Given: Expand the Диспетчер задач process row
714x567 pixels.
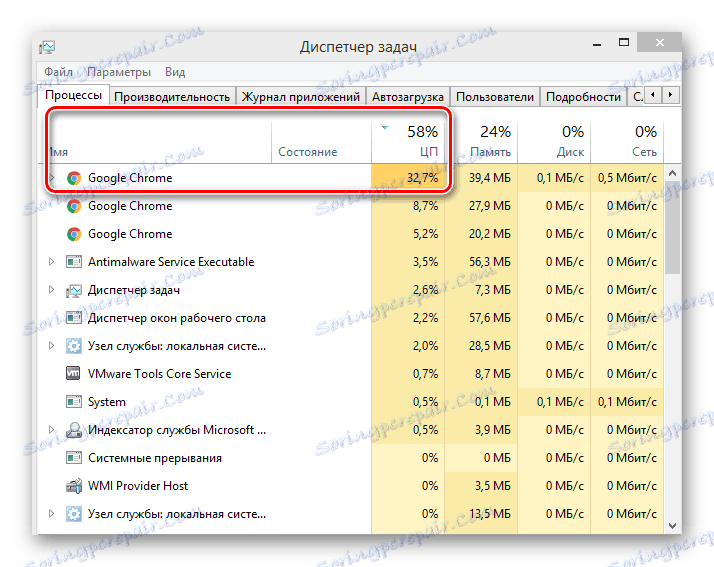Looking at the screenshot, I should pyautogui.click(x=52, y=290).
